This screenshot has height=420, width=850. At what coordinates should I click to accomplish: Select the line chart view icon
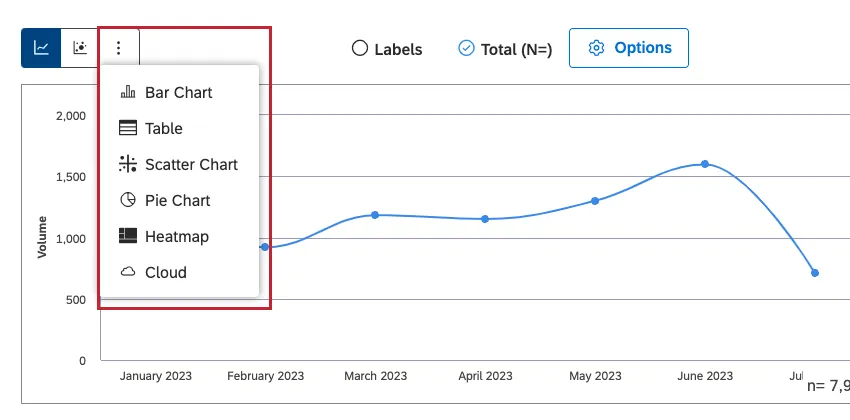(41, 47)
